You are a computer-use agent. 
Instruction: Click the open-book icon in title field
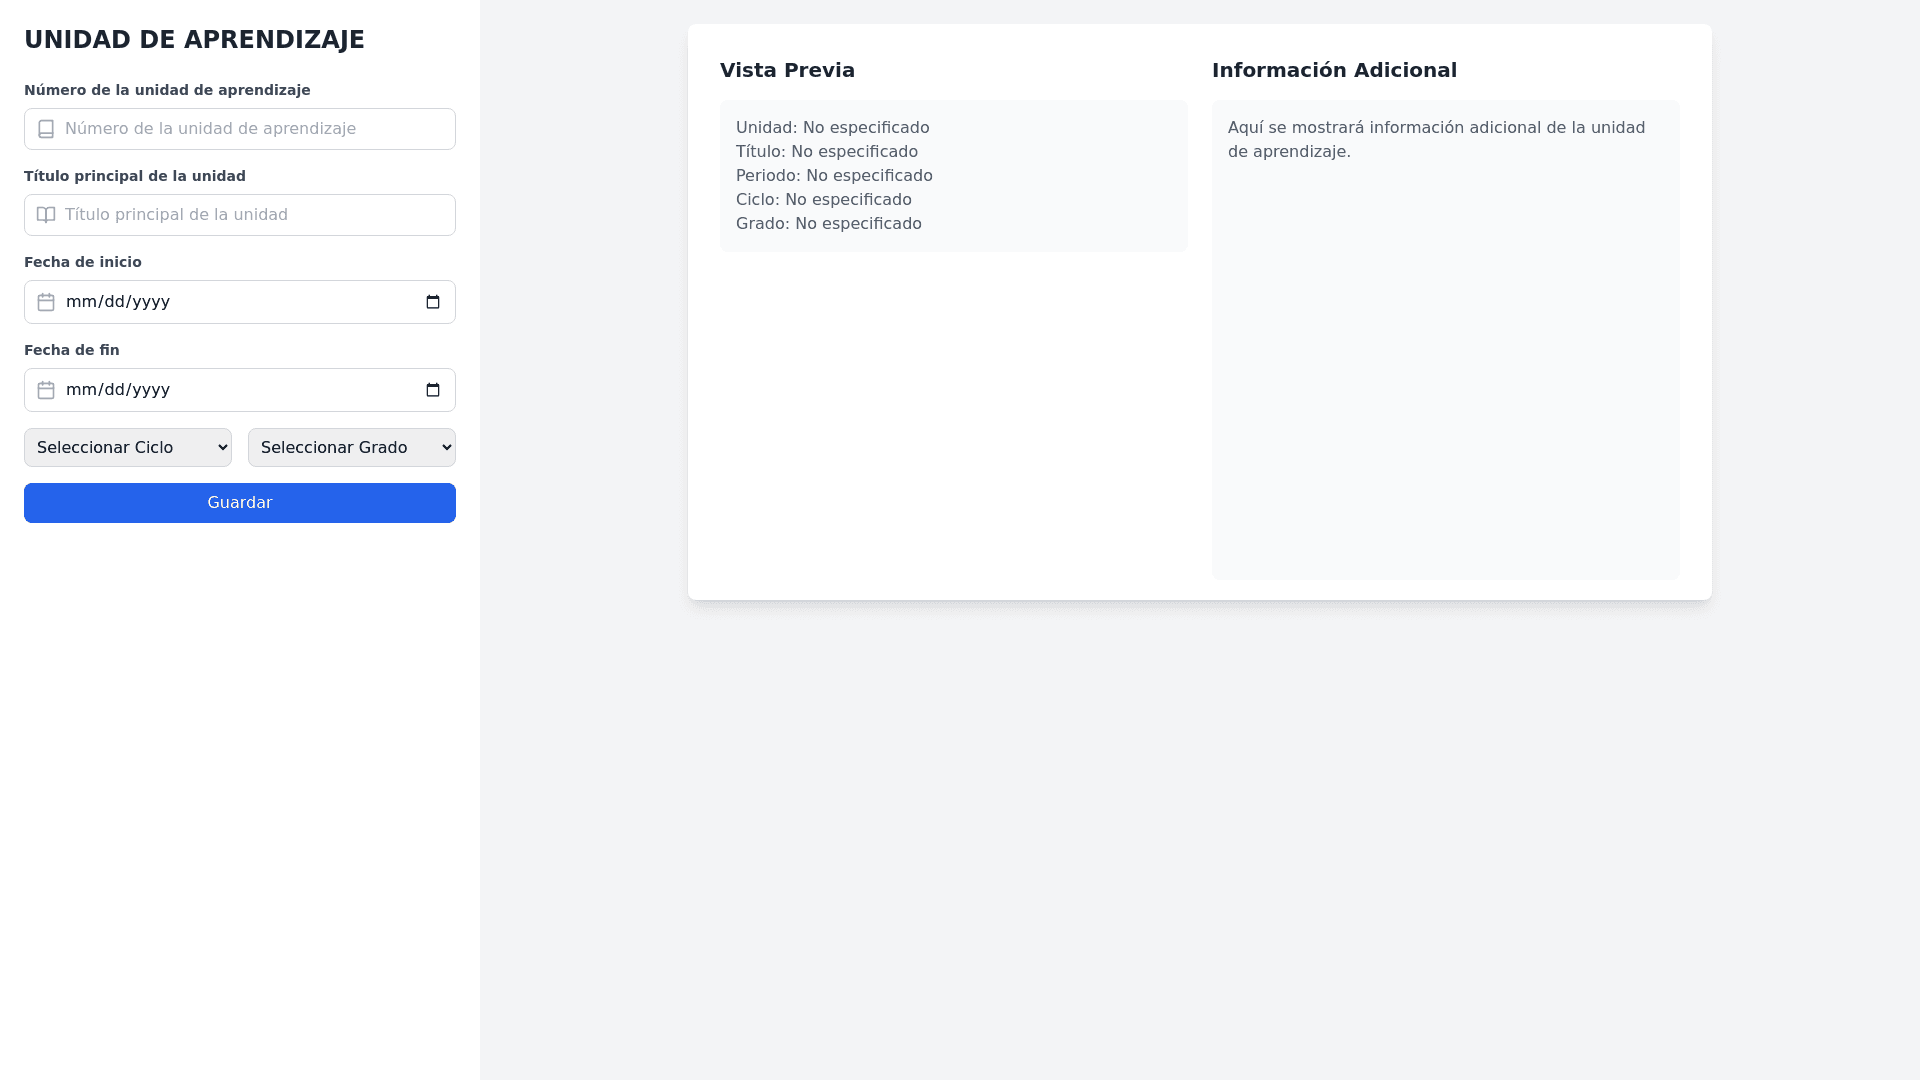pyautogui.click(x=46, y=215)
